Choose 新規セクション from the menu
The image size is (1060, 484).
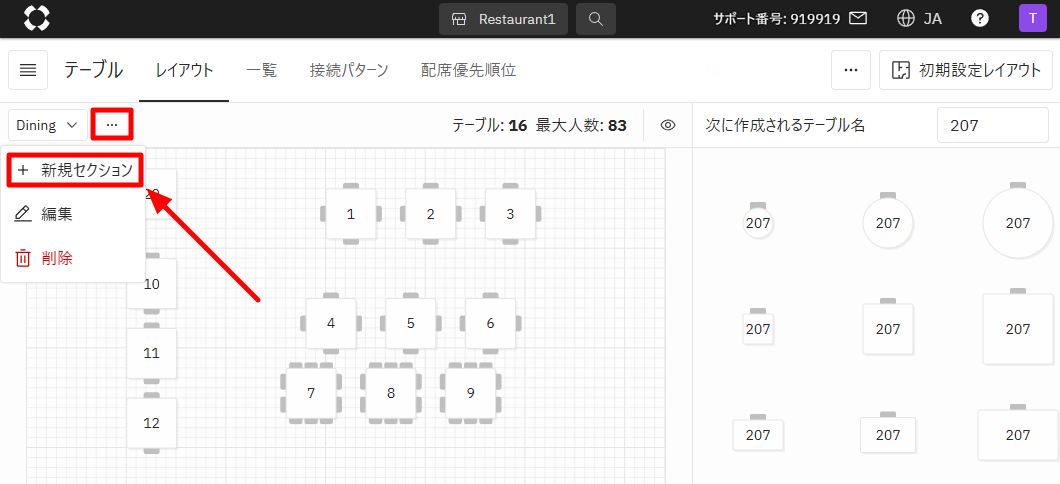tap(75, 170)
